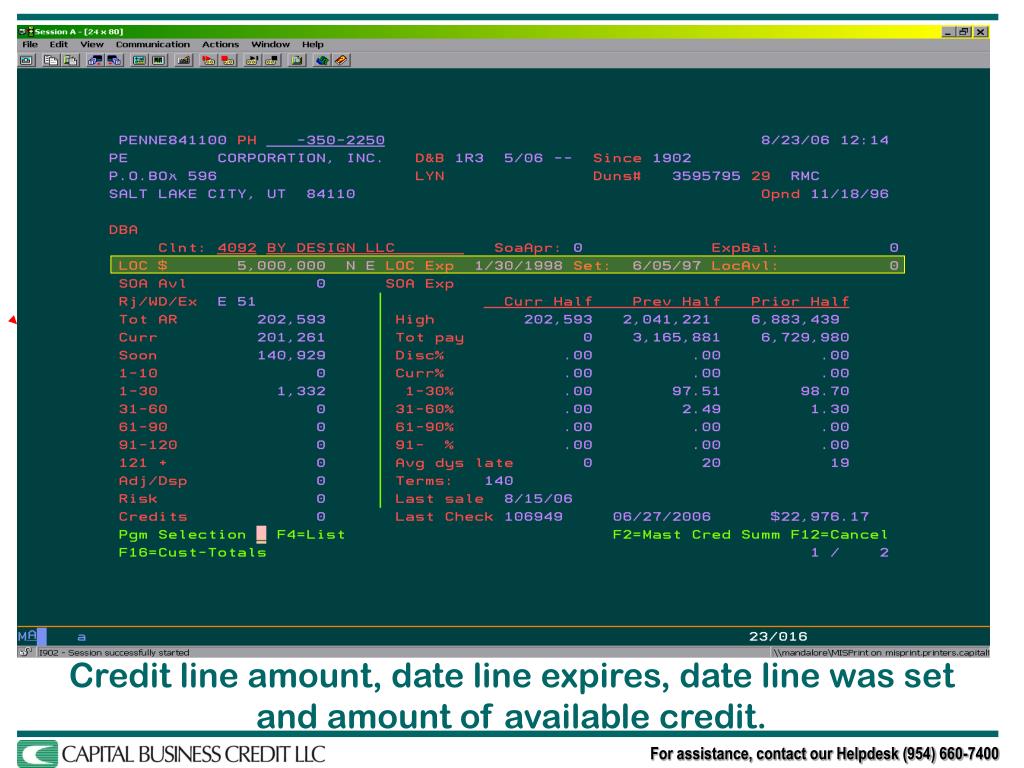
Task: Start macro recording with the Record icon
Action: [x=208, y=60]
